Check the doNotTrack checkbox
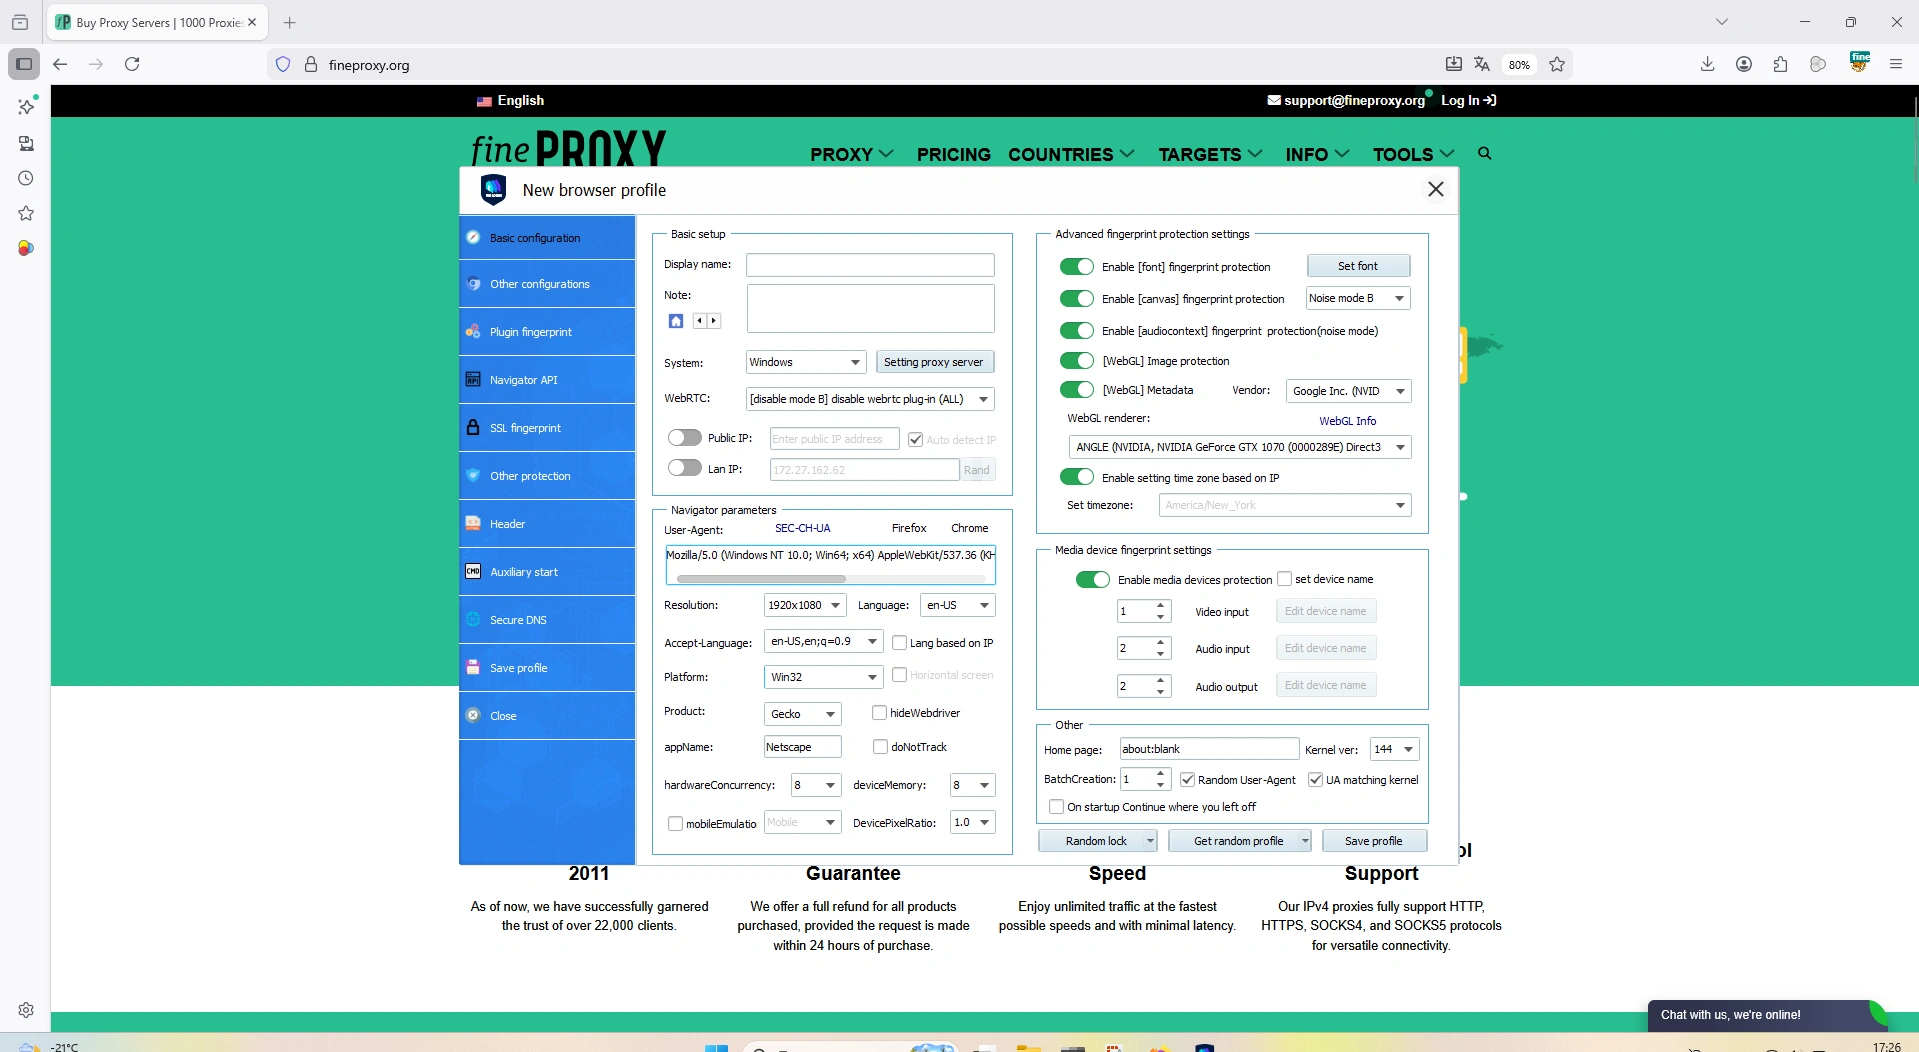The width and height of the screenshot is (1919, 1052). 880,747
